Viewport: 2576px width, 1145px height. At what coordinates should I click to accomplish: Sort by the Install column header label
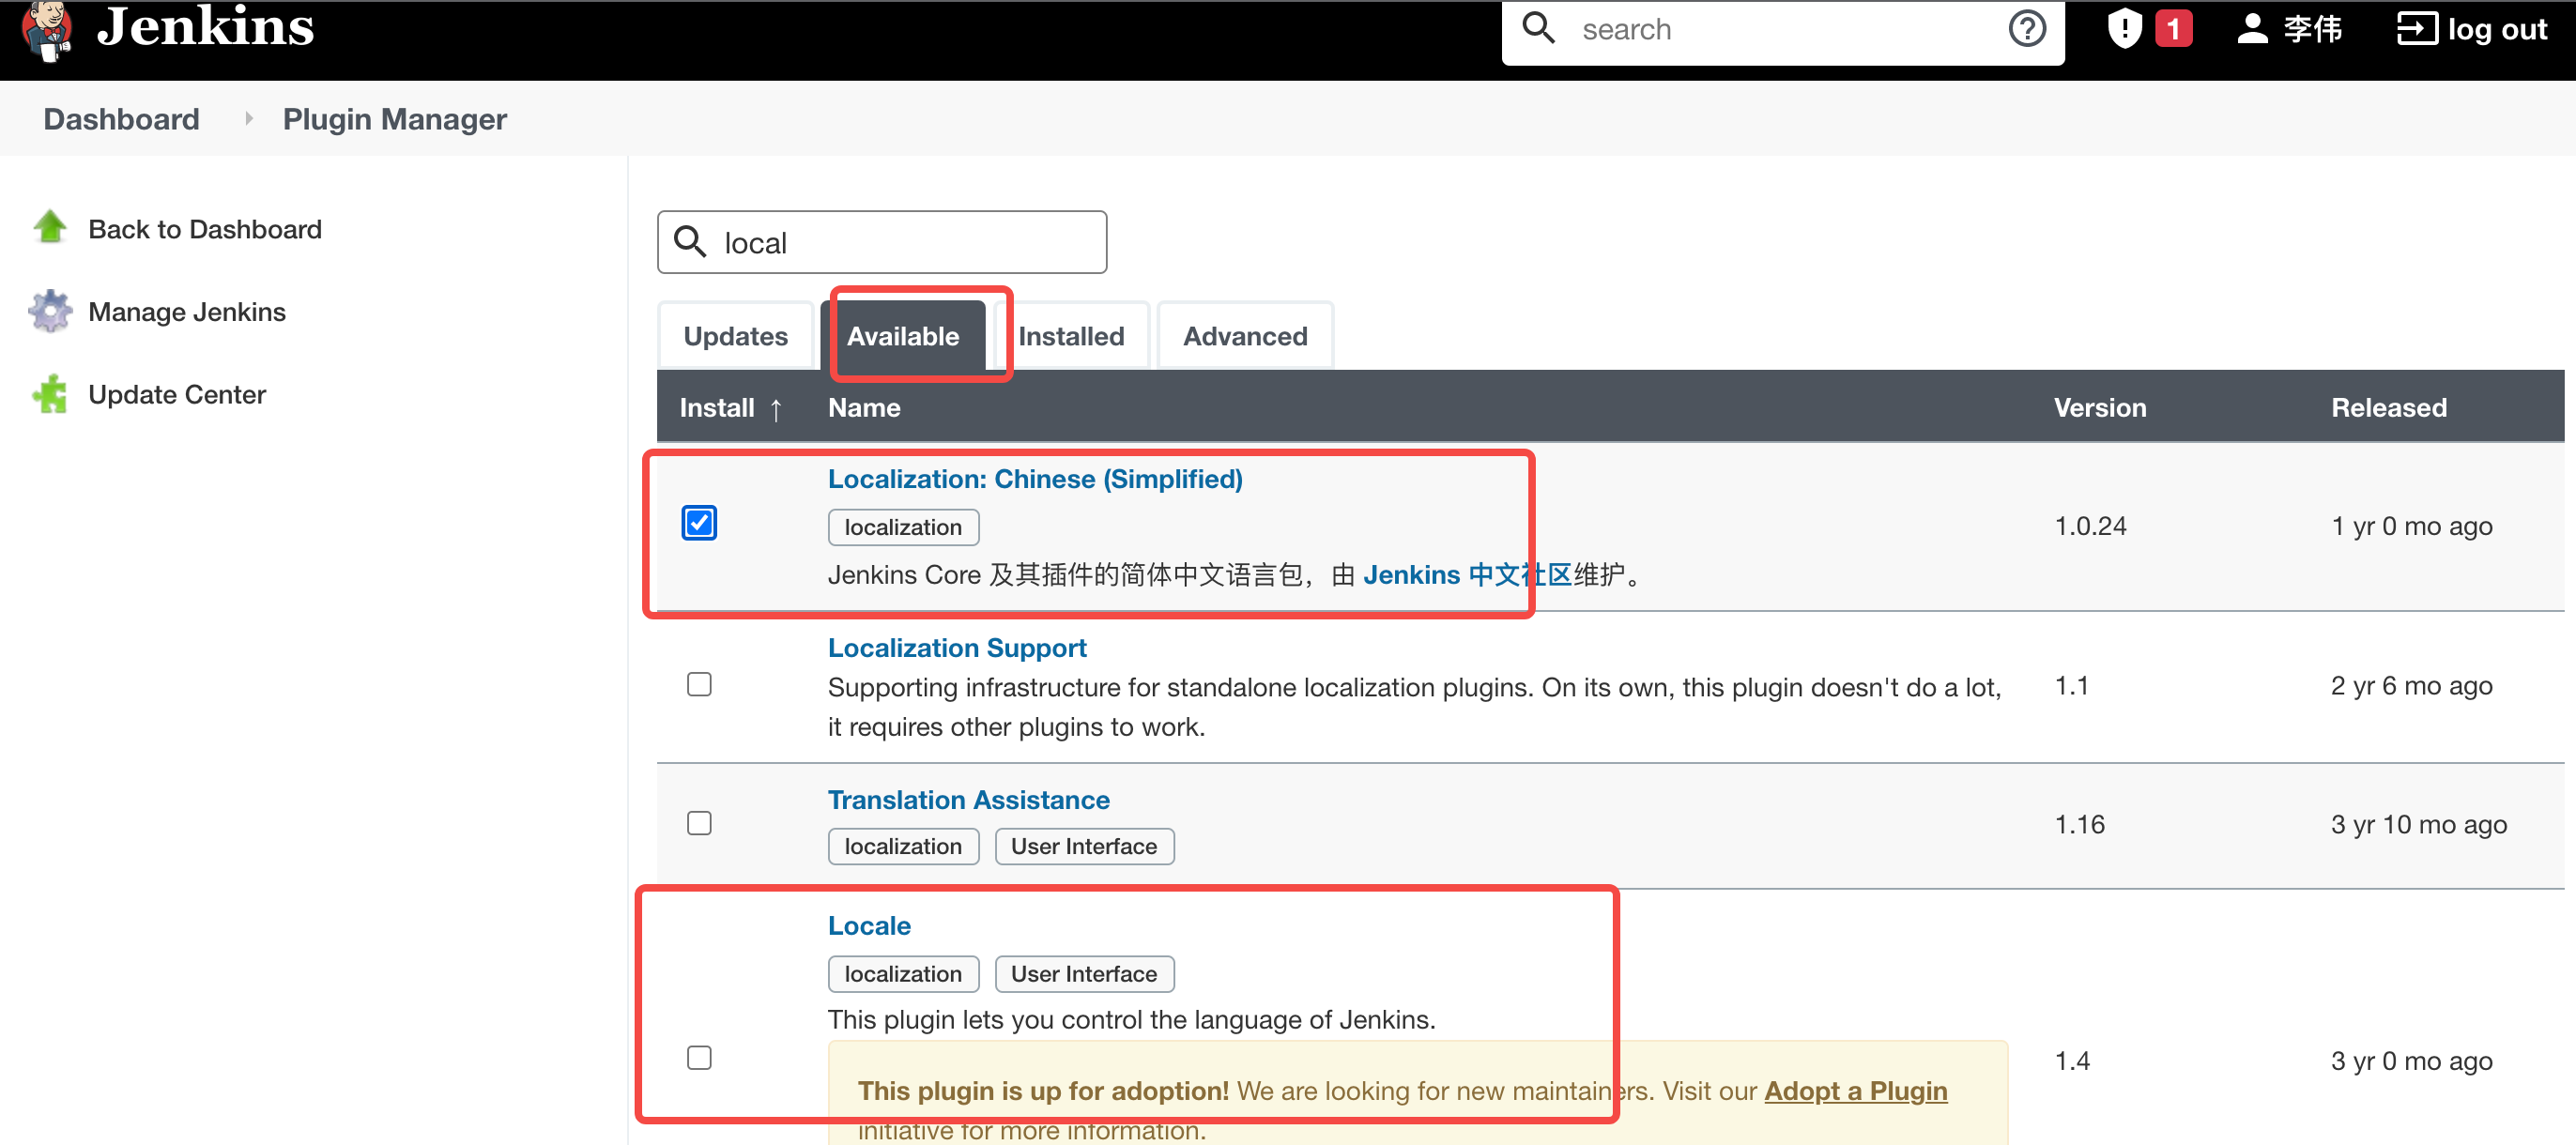coord(717,408)
